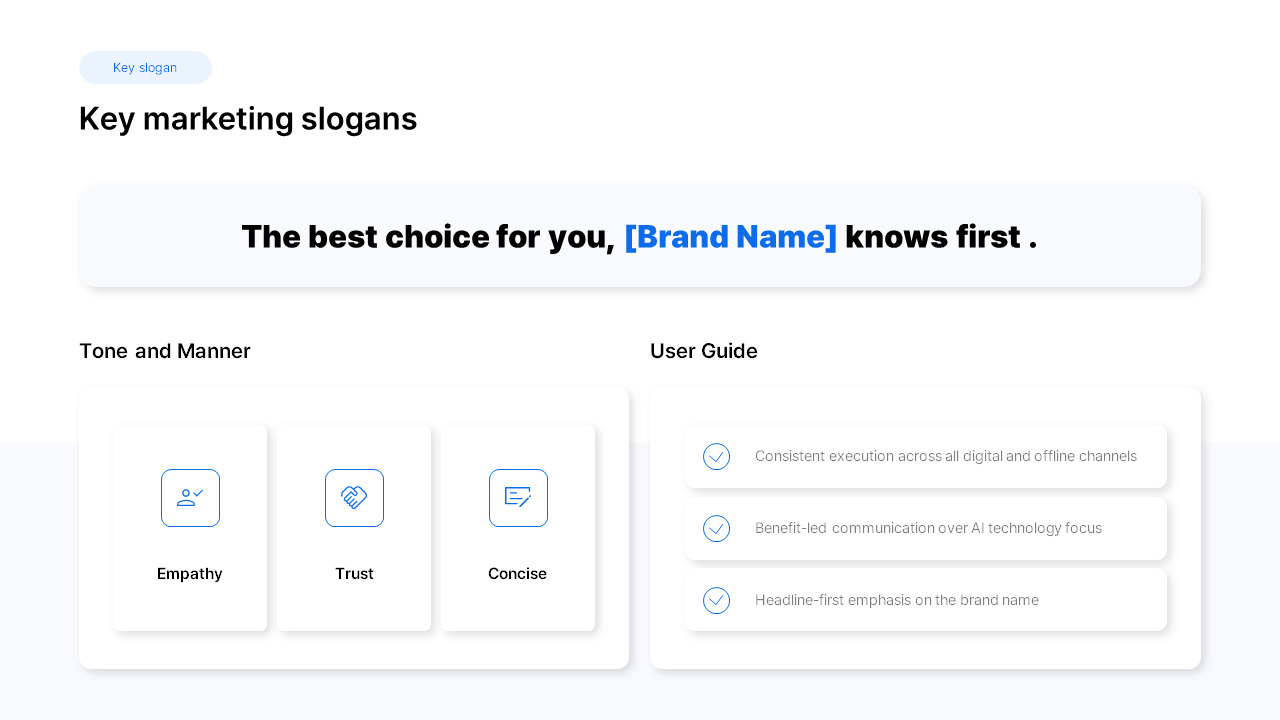This screenshot has height=720, width=1280.
Task: Click "Headline-first emphasis on the brand name" text
Action: point(897,600)
